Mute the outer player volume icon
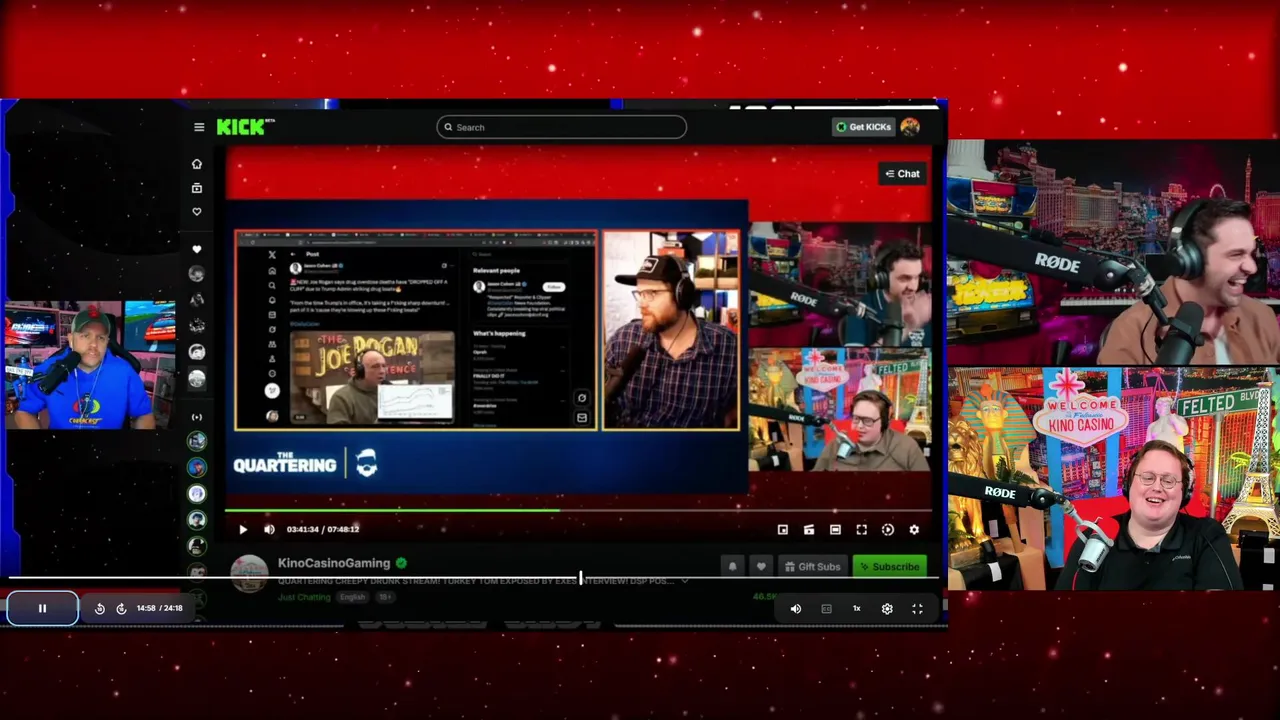Screen dimensions: 1280x720 click(795, 608)
